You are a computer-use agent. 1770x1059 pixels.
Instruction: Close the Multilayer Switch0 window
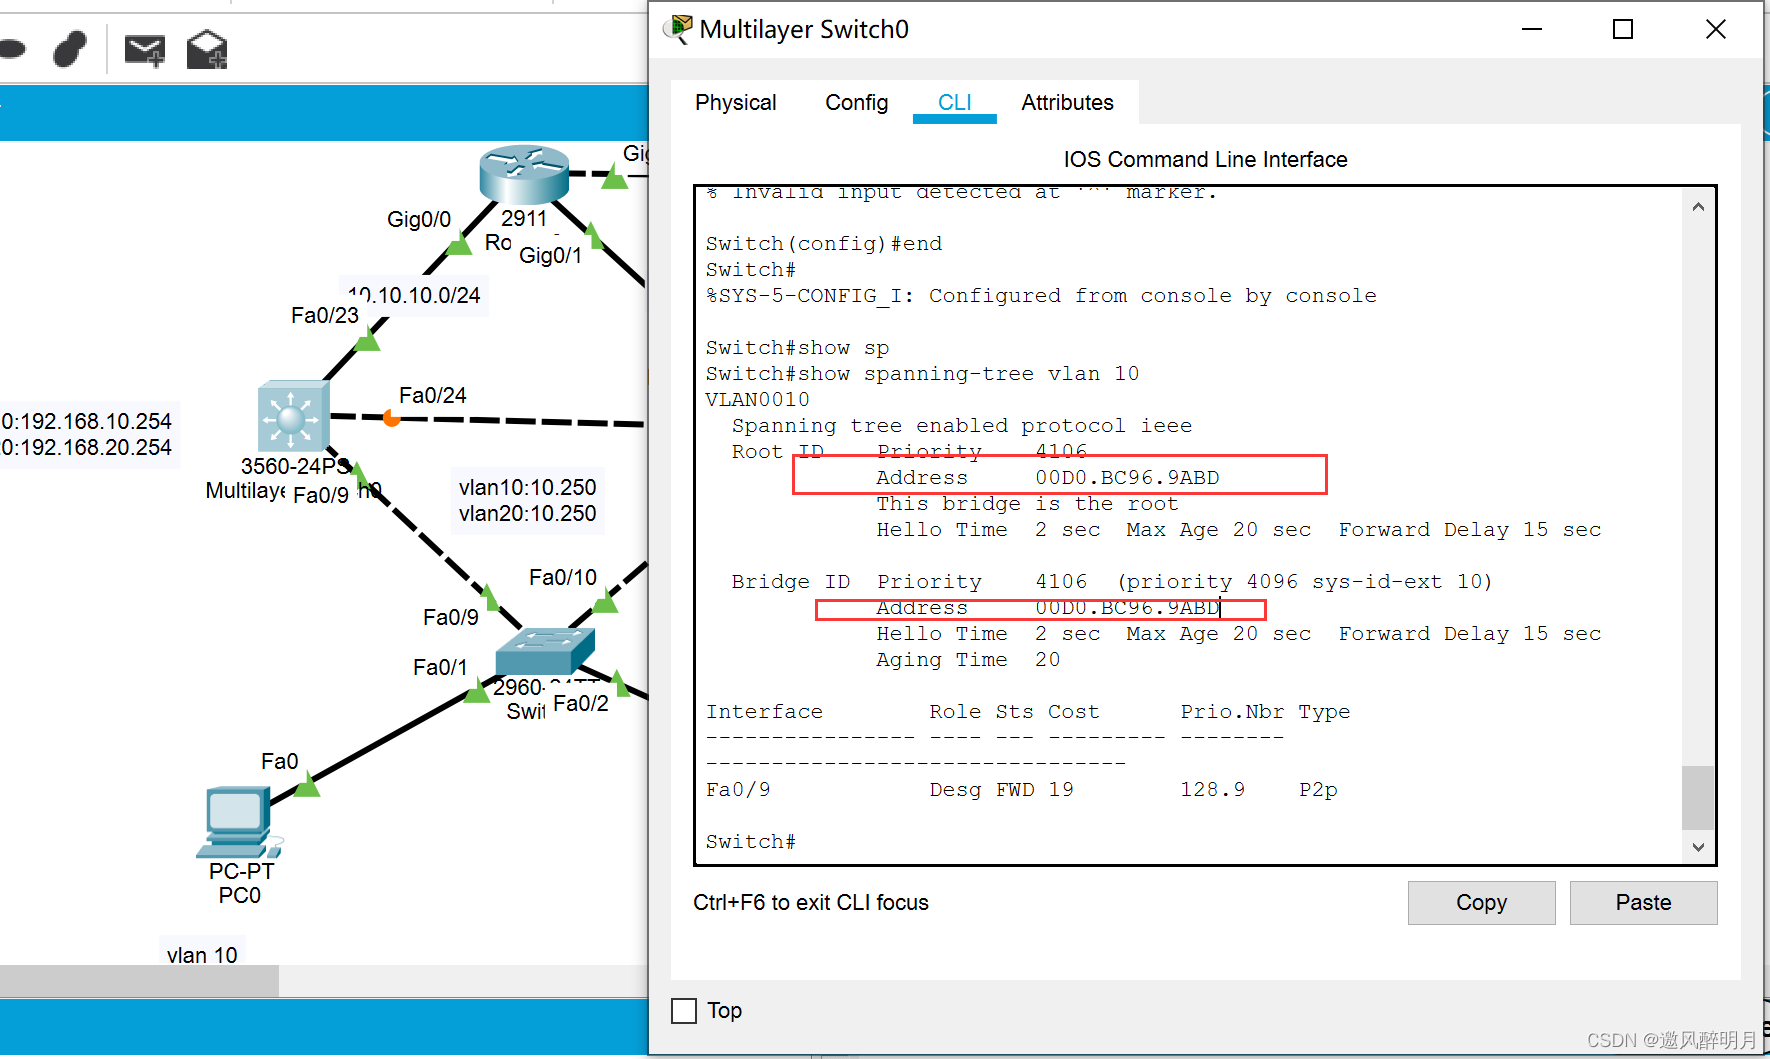[1715, 30]
